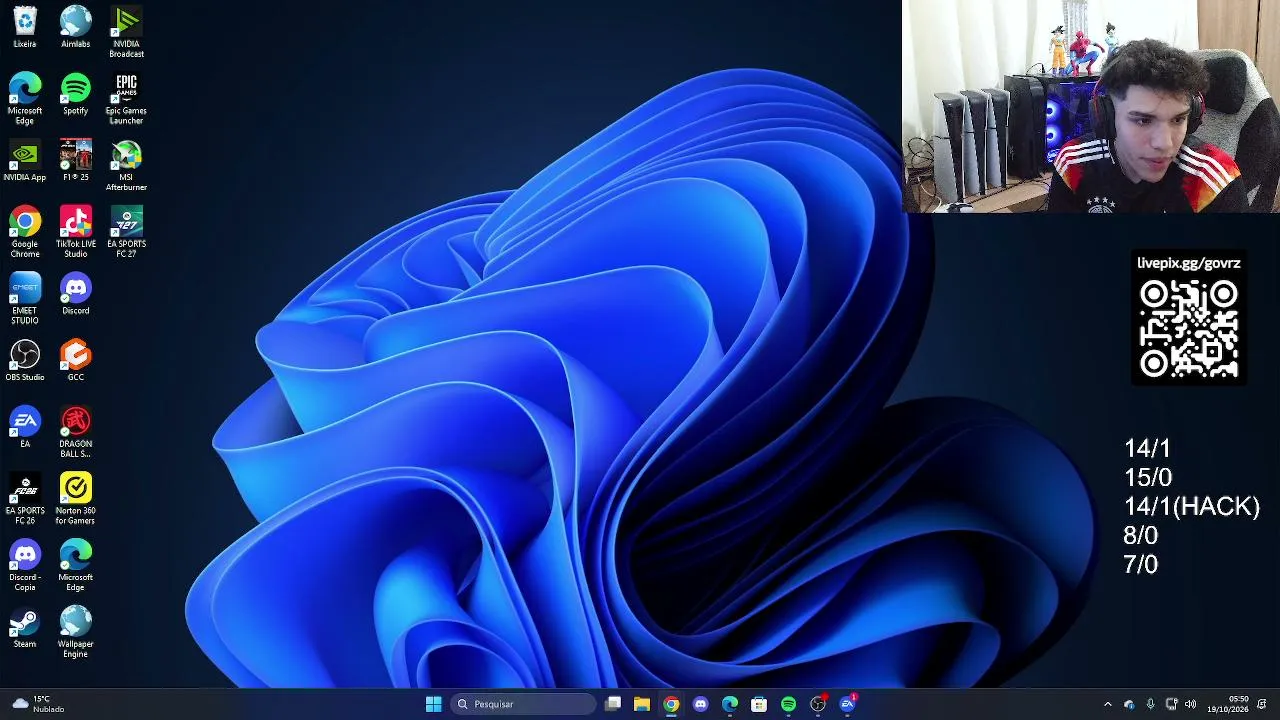Click the DRAGON BALL game shortcut
This screenshot has height=720, width=1280.
pyautogui.click(x=76, y=433)
